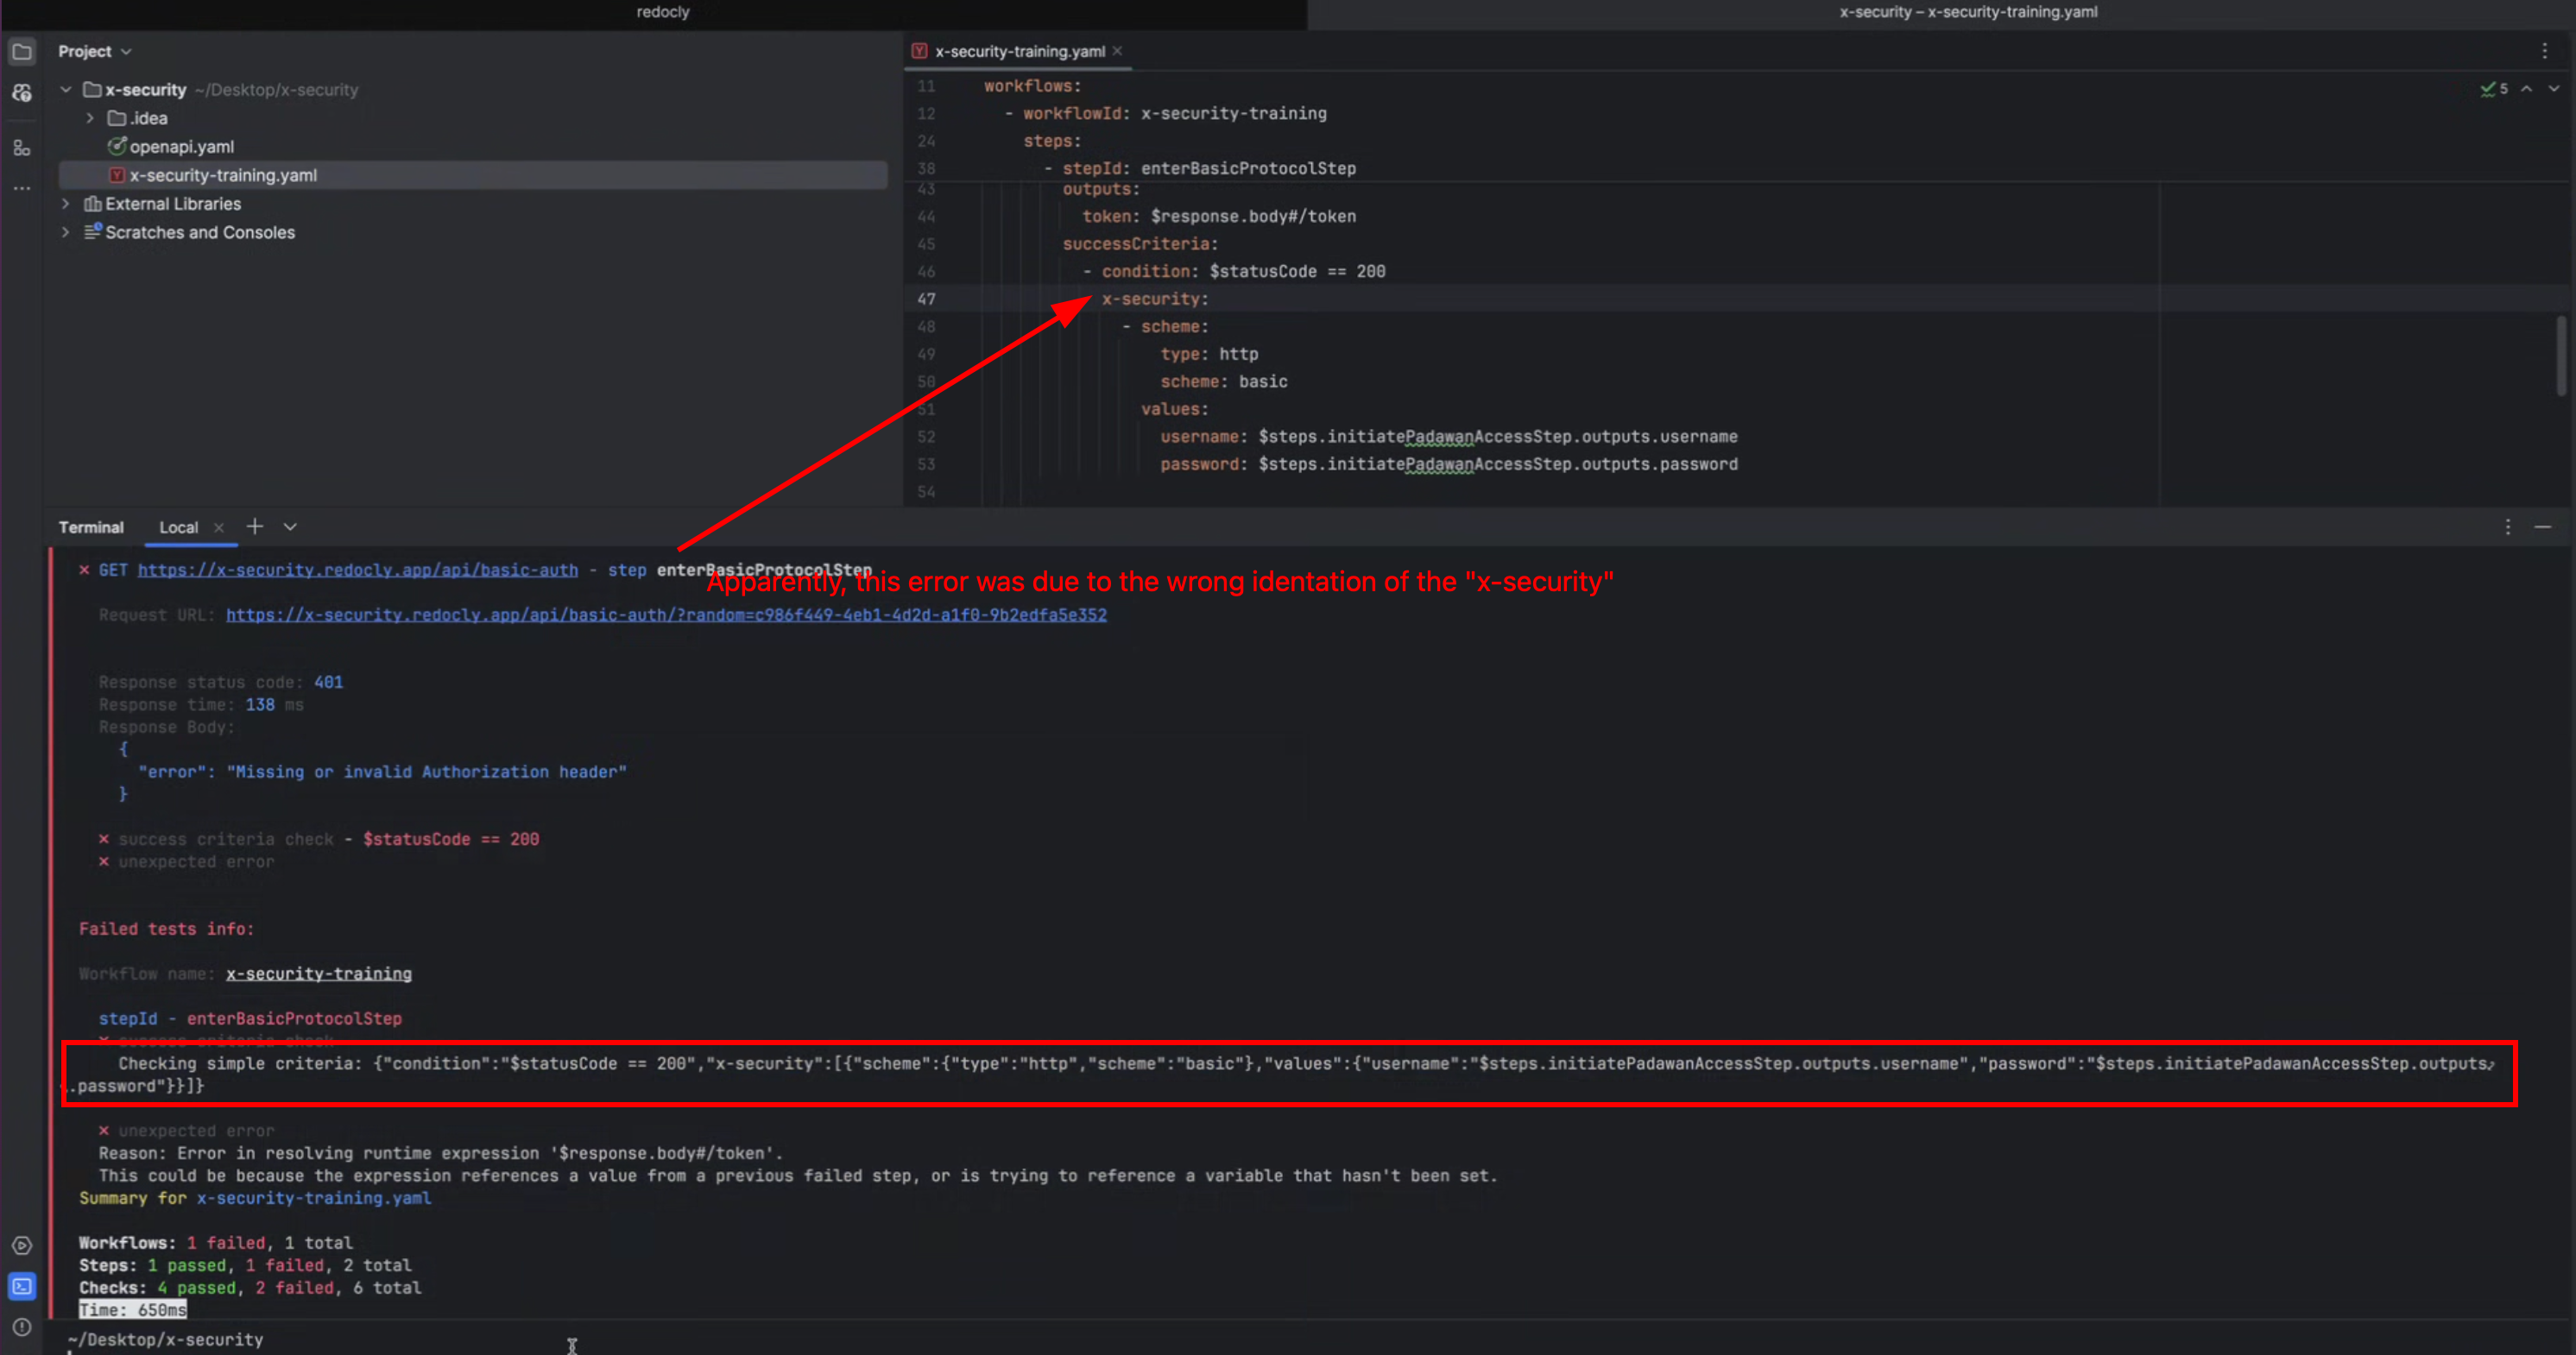Switch to x-security-training.yaml editor tab
The height and width of the screenshot is (1355, 2576).
click(1019, 51)
